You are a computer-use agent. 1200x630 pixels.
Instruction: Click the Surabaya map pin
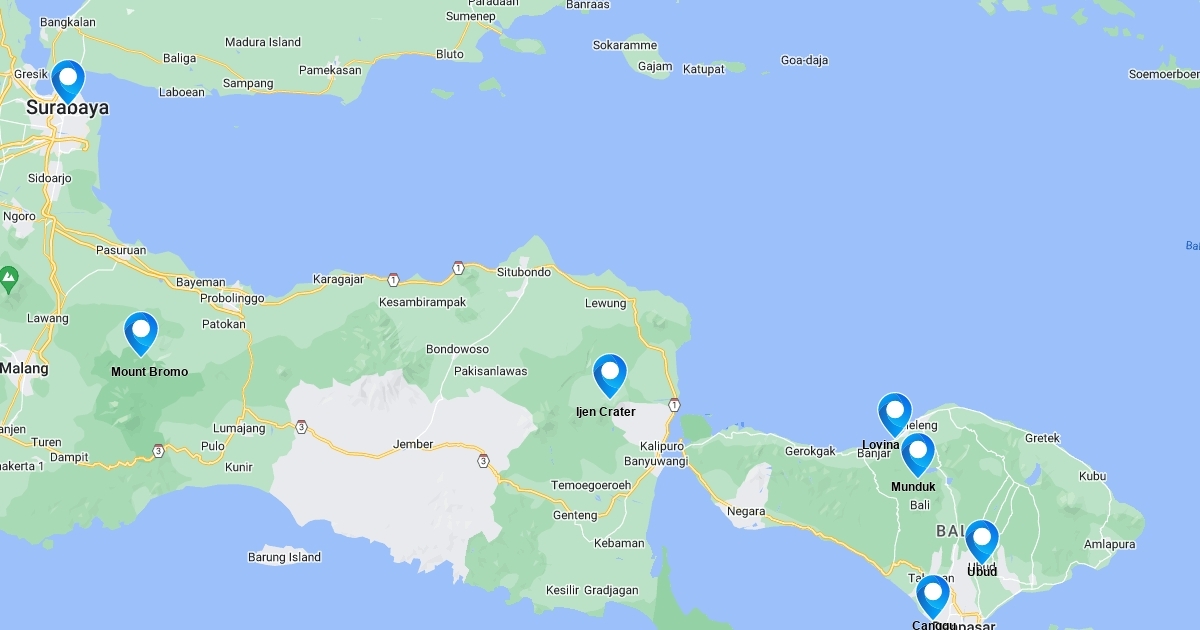pos(68,80)
